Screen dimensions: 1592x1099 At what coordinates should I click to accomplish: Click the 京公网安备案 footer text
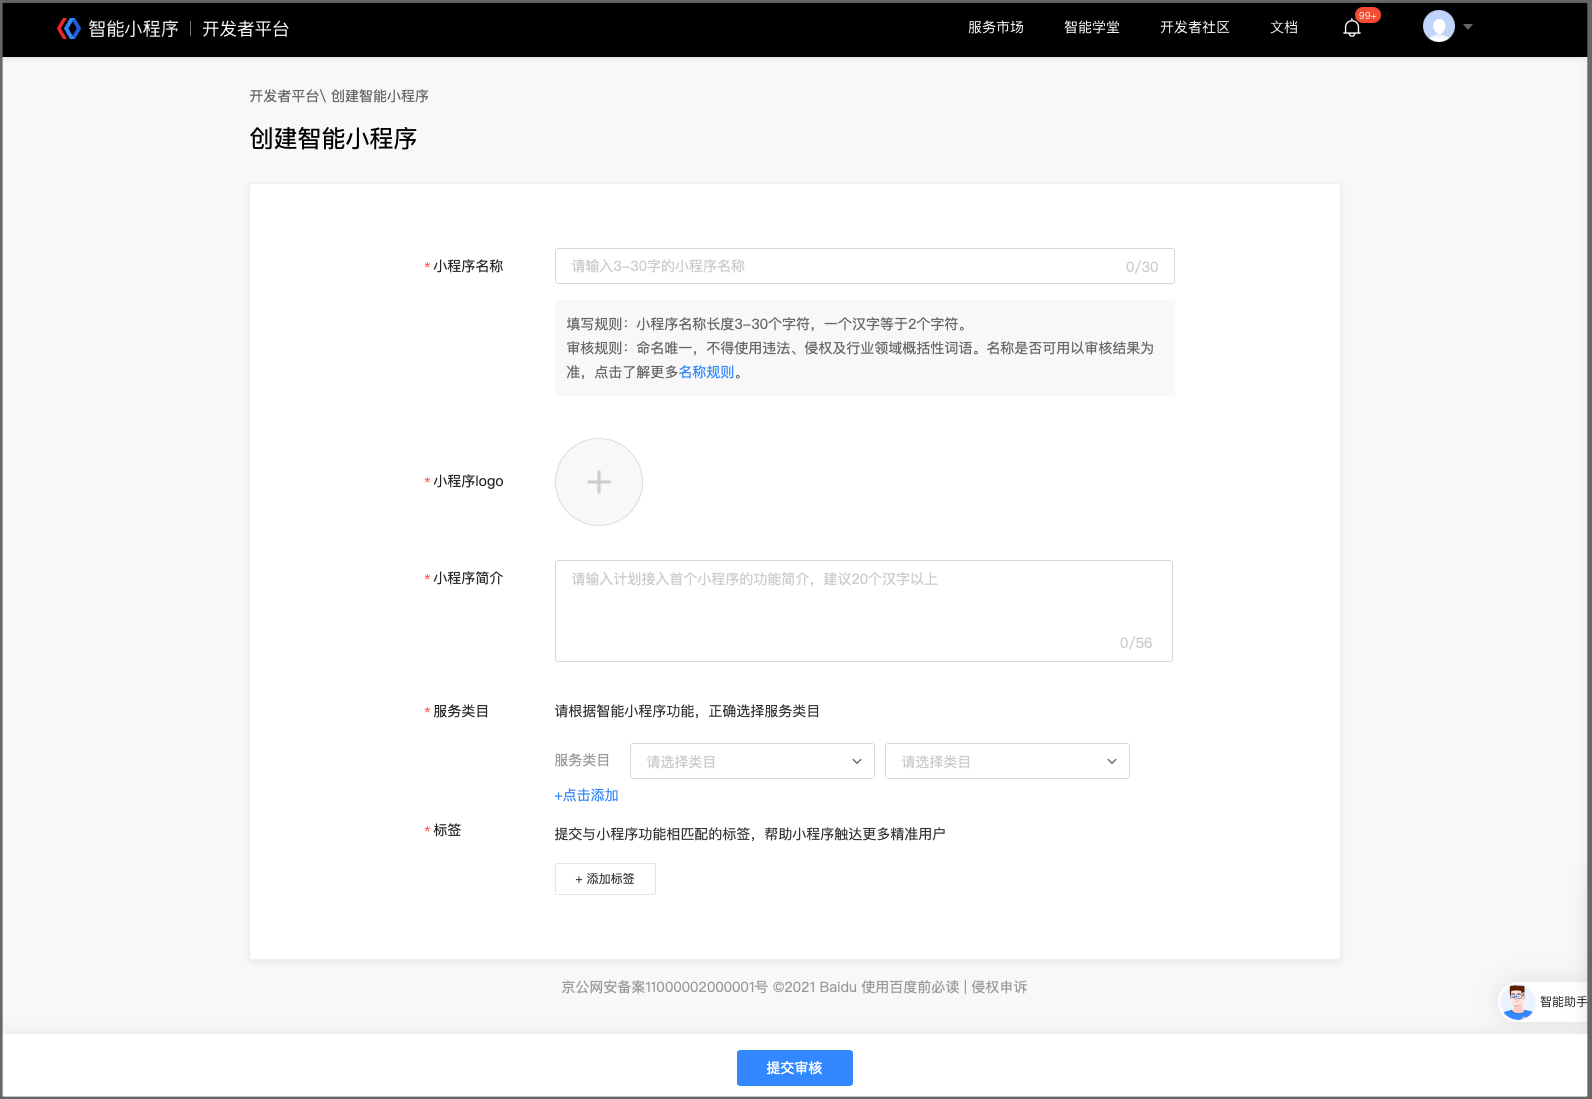664,987
